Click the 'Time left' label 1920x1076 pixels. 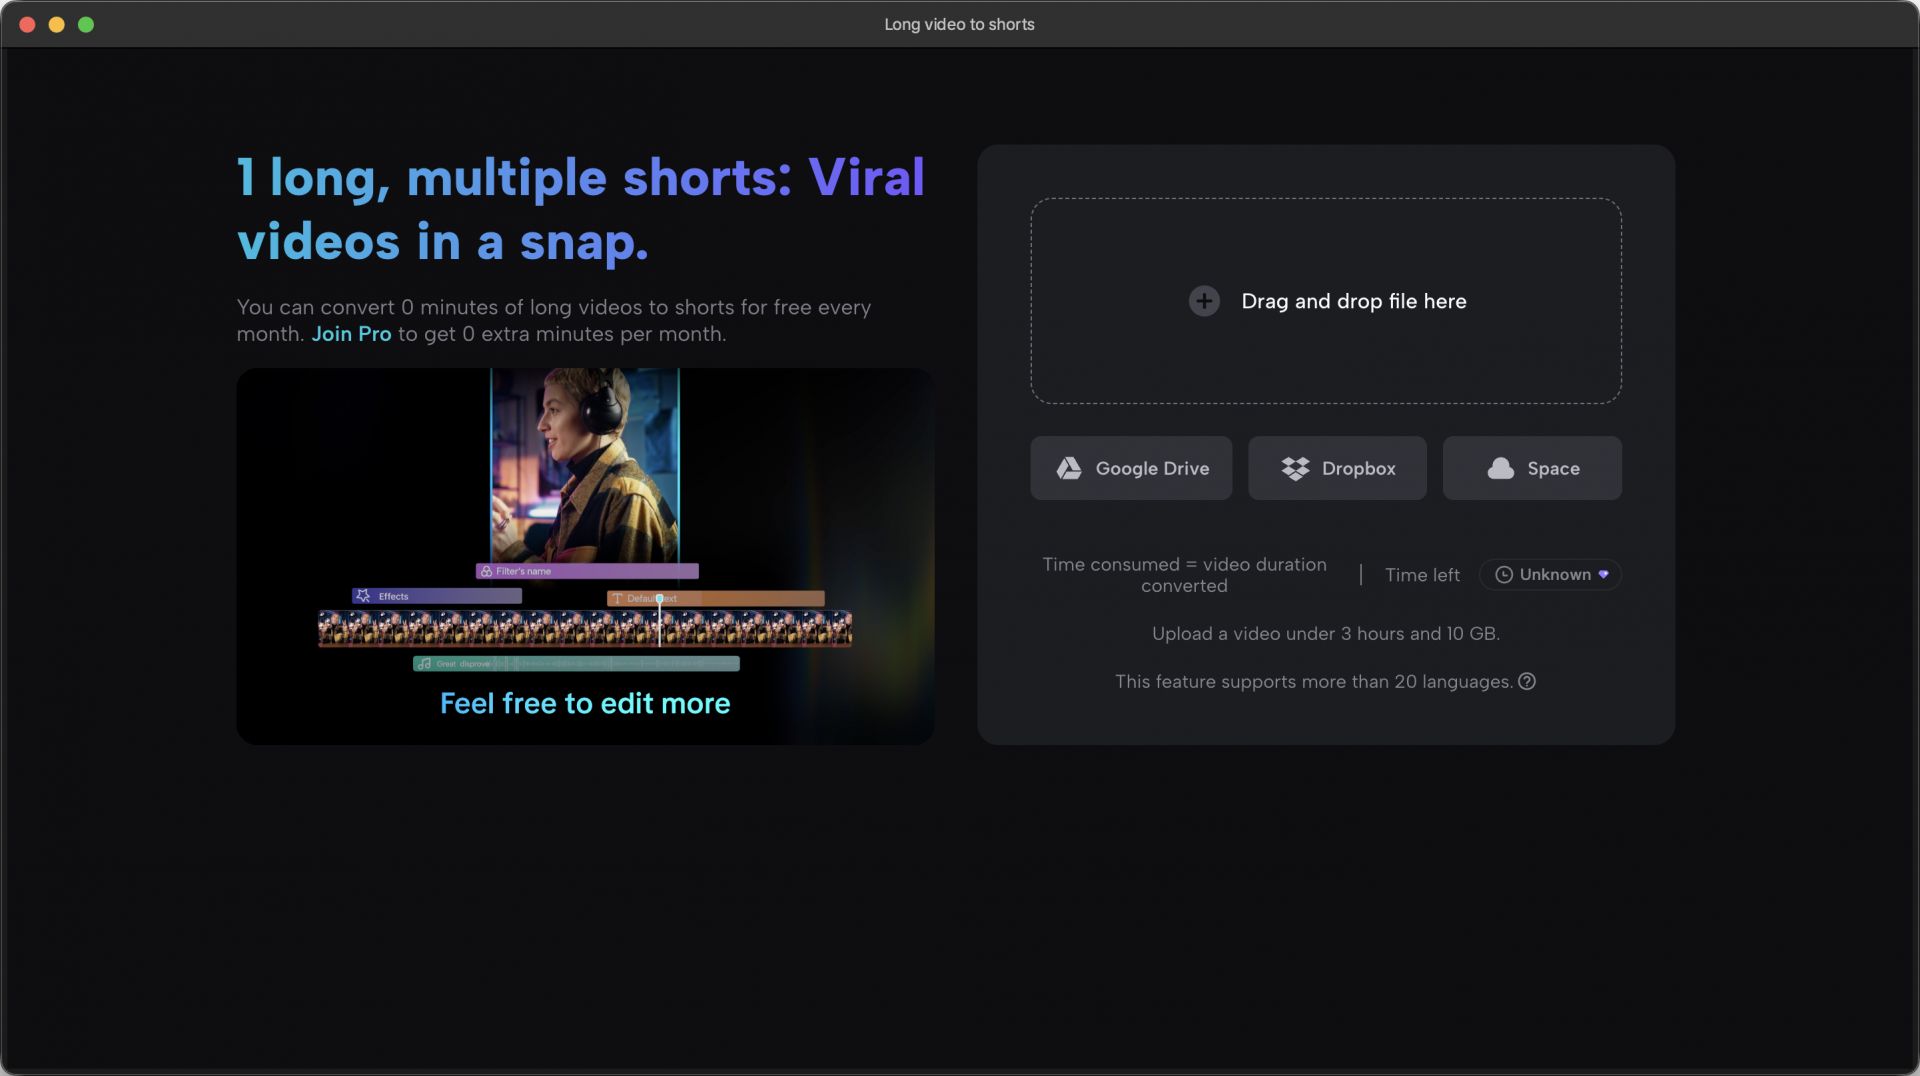coord(1421,575)
